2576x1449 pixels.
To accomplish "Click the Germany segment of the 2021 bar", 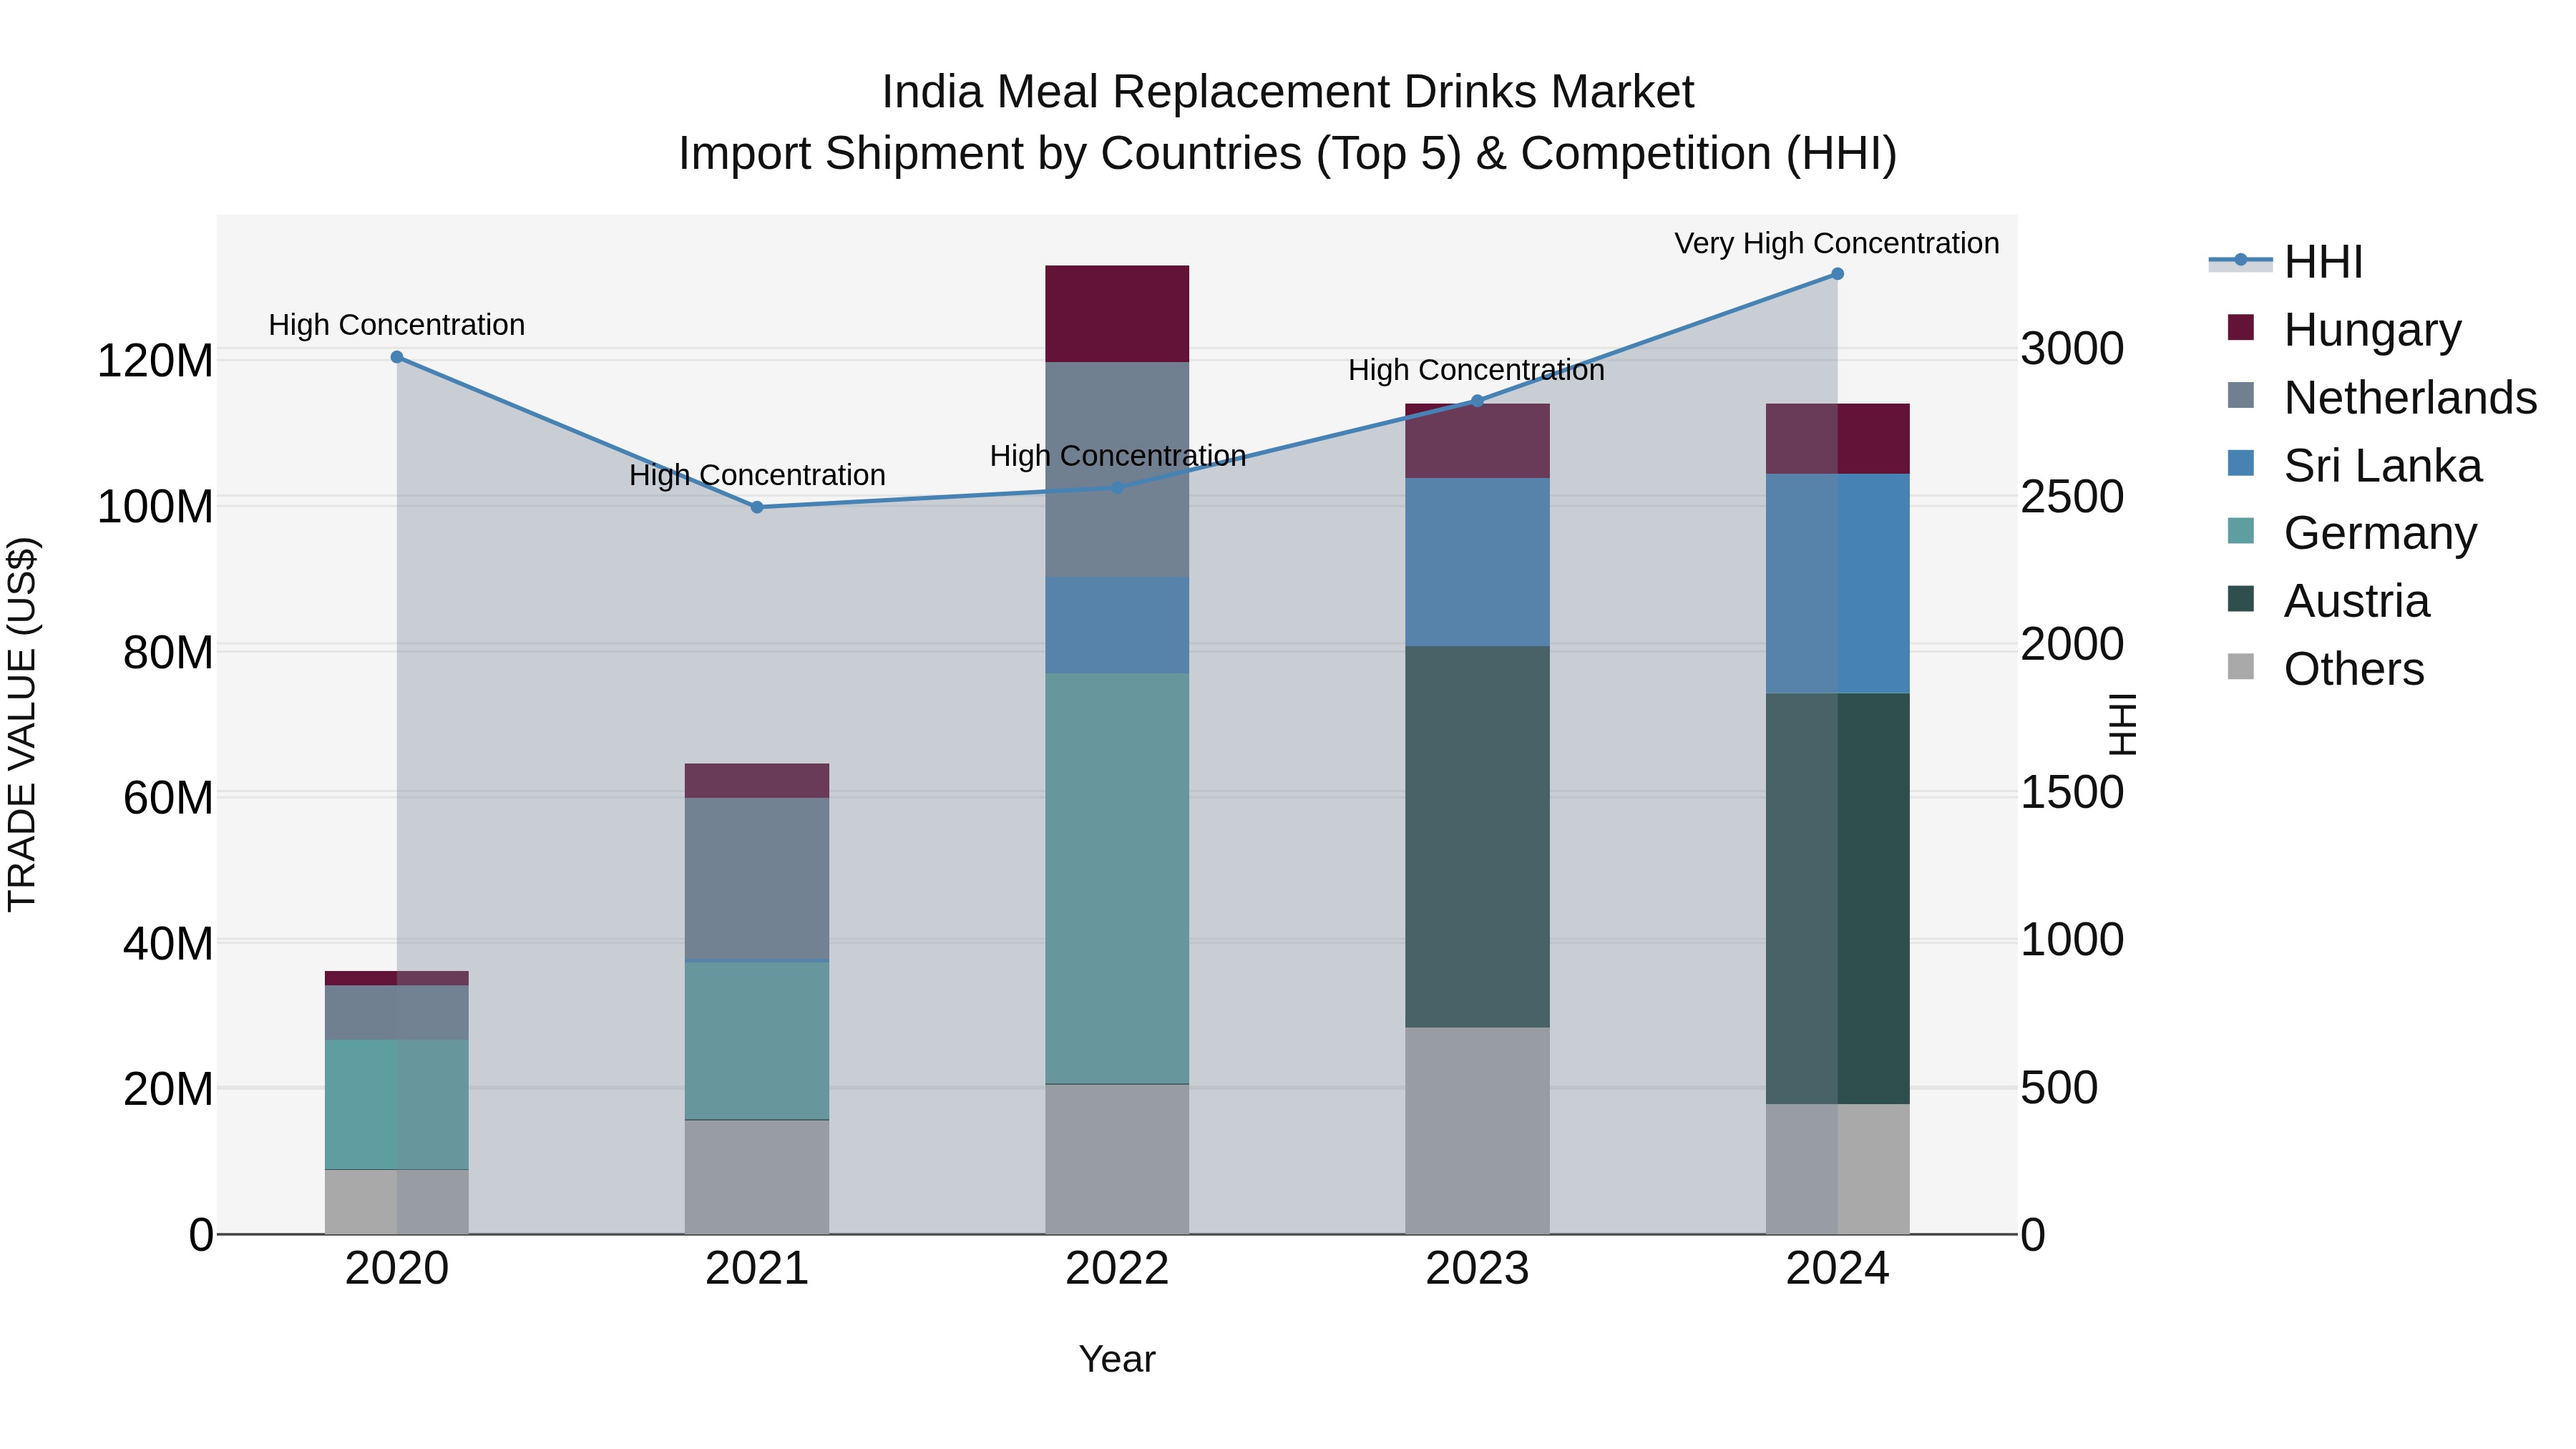I will click(x=757, y=1041).
